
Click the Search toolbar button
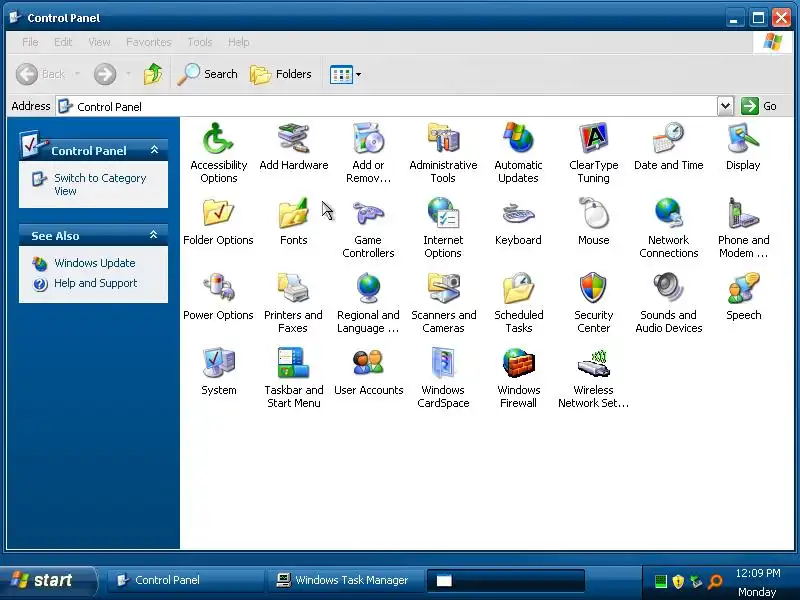208,74
